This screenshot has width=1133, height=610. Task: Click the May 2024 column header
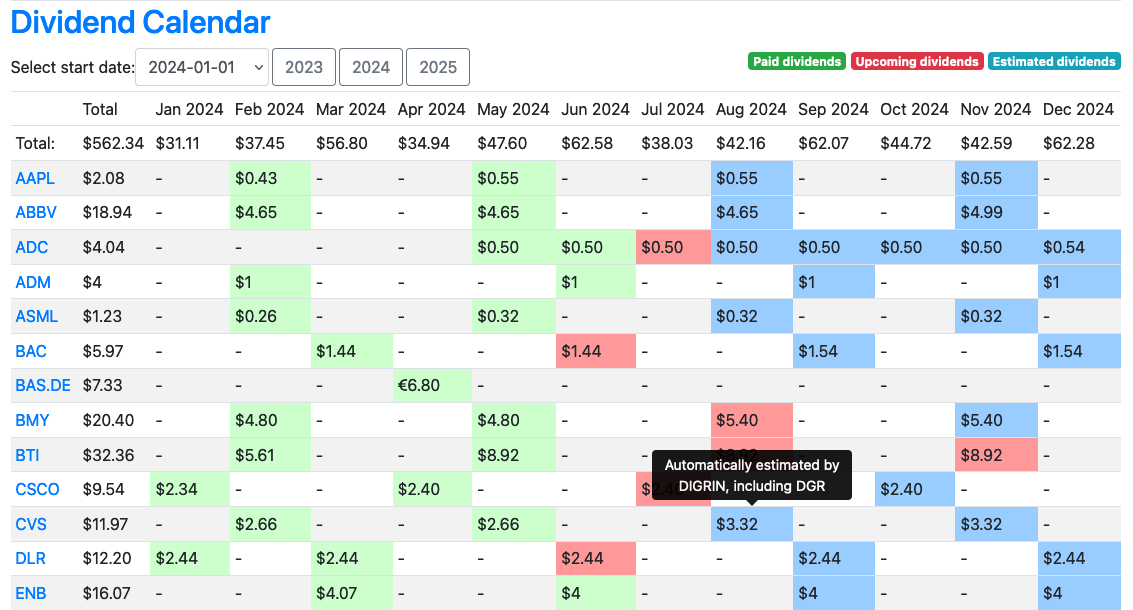[x=513, y=109]
